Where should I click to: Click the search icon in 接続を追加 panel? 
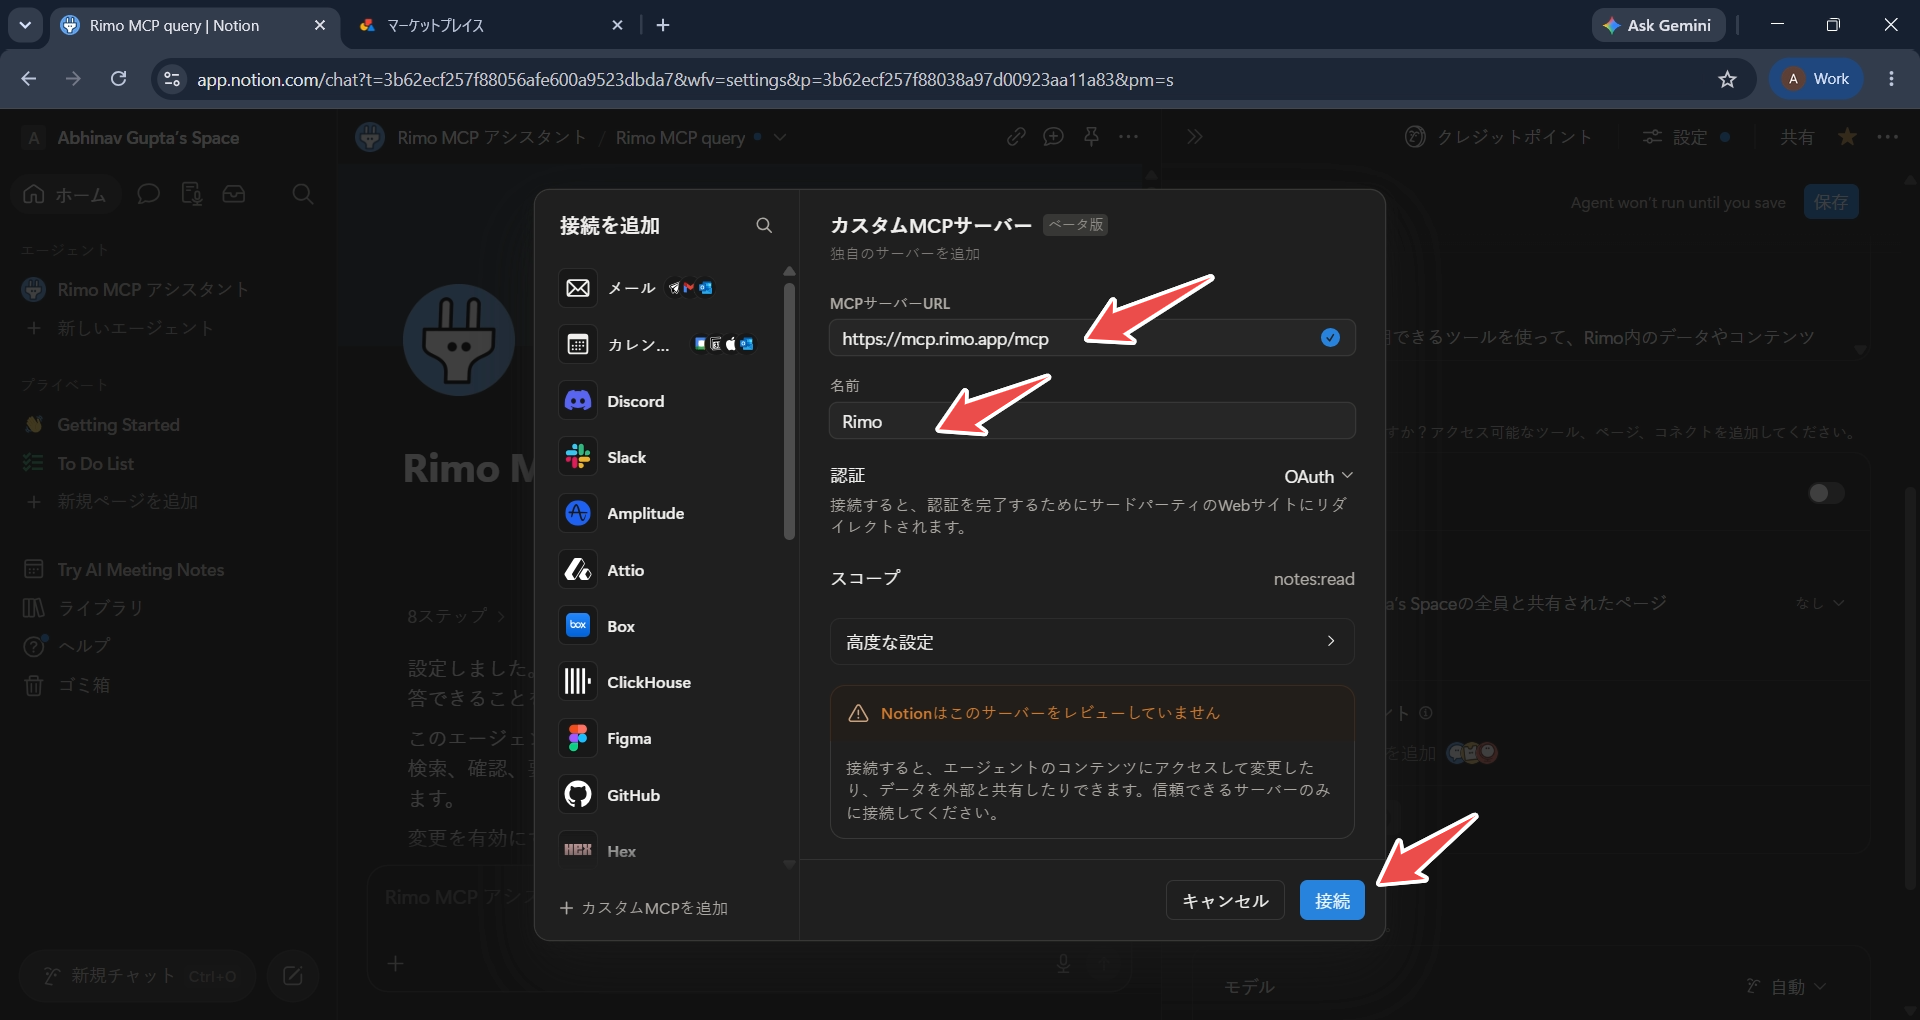pyautogui.click(x=764, y=226)
